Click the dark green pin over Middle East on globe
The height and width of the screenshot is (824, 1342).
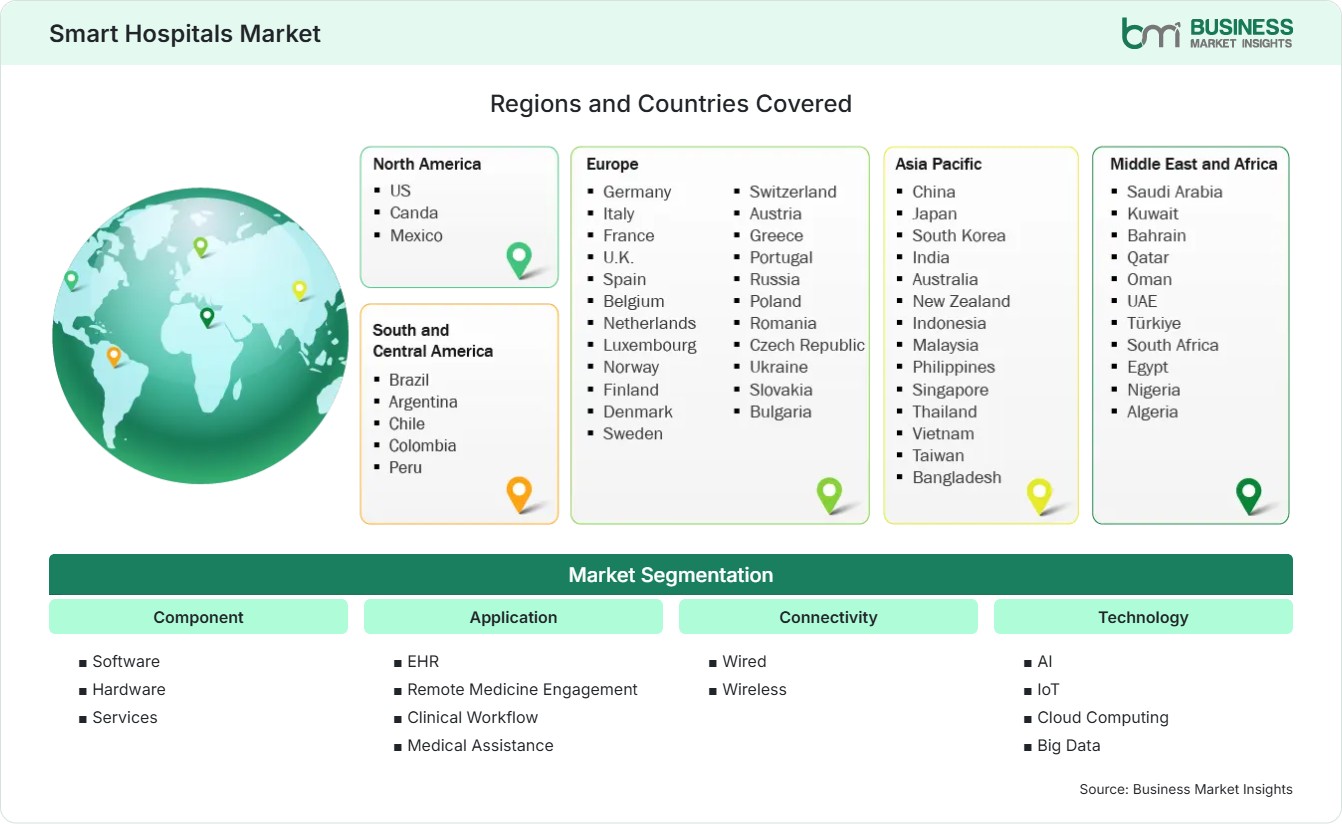tap(207, 317)
